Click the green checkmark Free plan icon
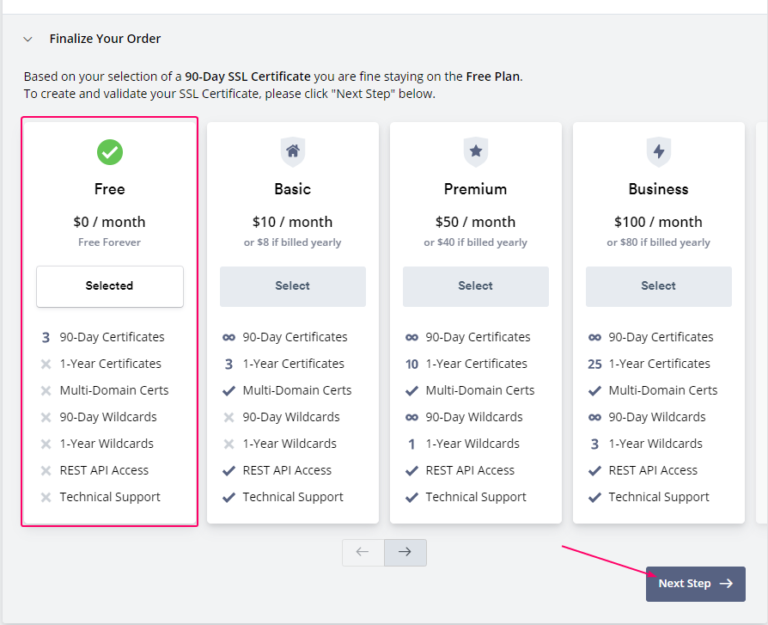The width and height of the screenshot is (768, 625). pos(110,152)
